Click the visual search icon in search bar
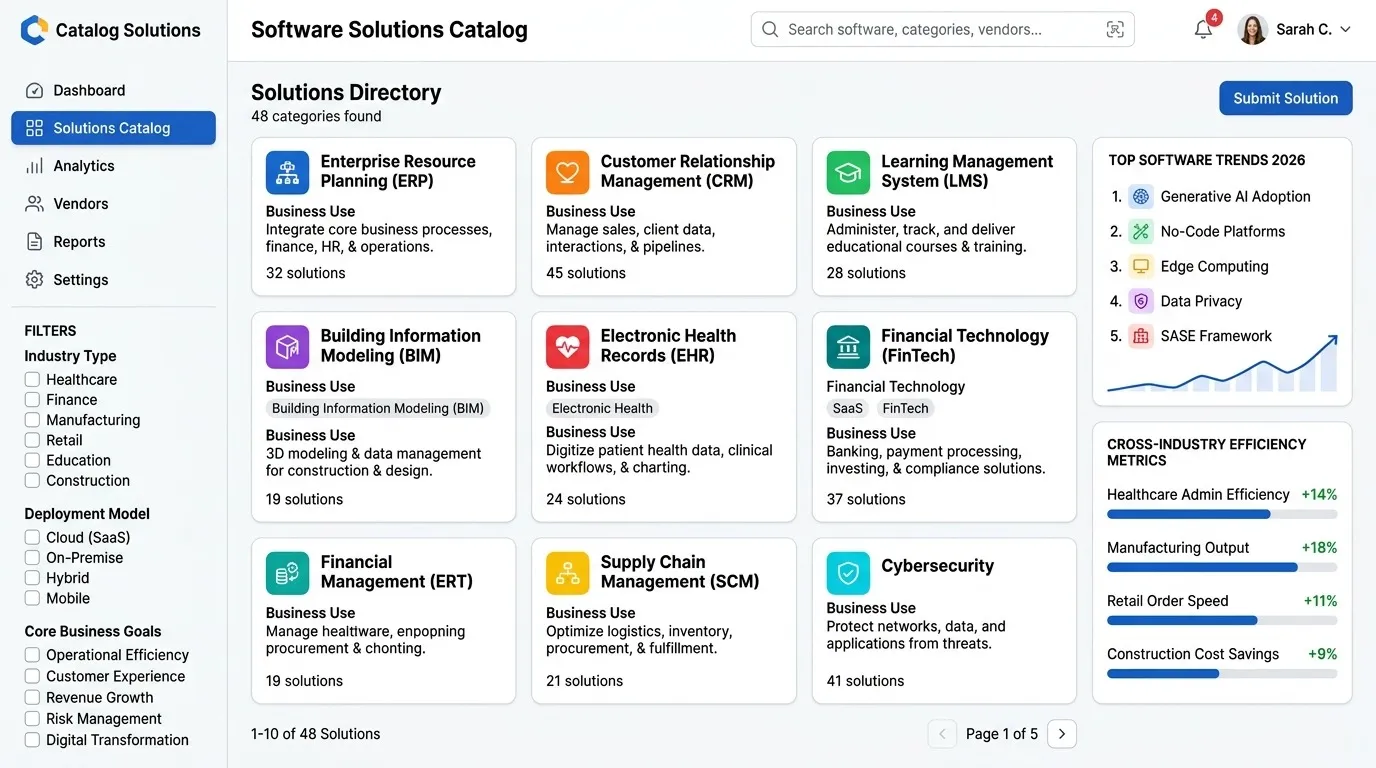This screenshot has height=768, width=1376. point(1115,30)
